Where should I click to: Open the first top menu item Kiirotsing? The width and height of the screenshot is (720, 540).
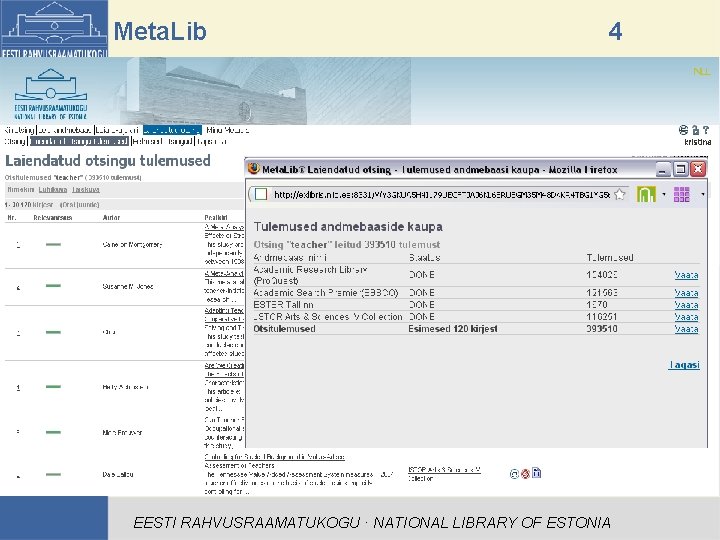tap(20, 130)
